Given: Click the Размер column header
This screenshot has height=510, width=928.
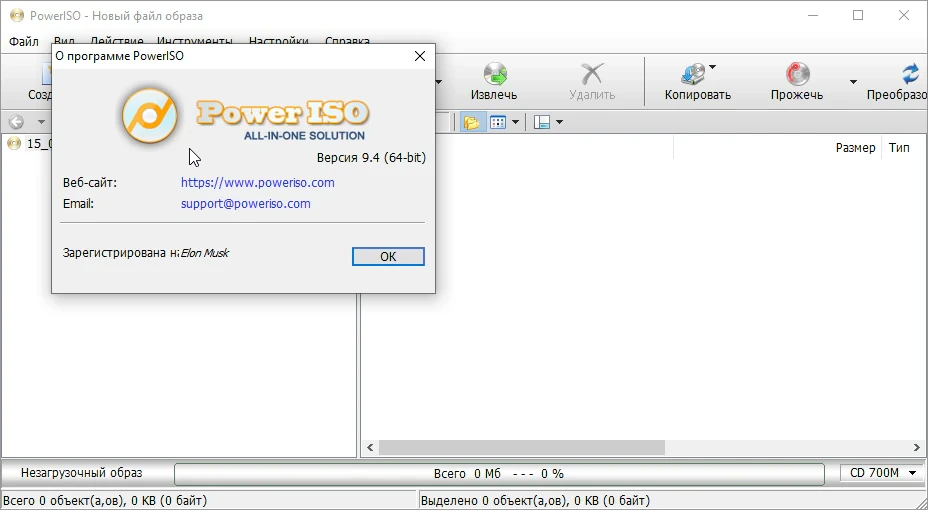Looking at the screenshot, I should click(855, 148).
